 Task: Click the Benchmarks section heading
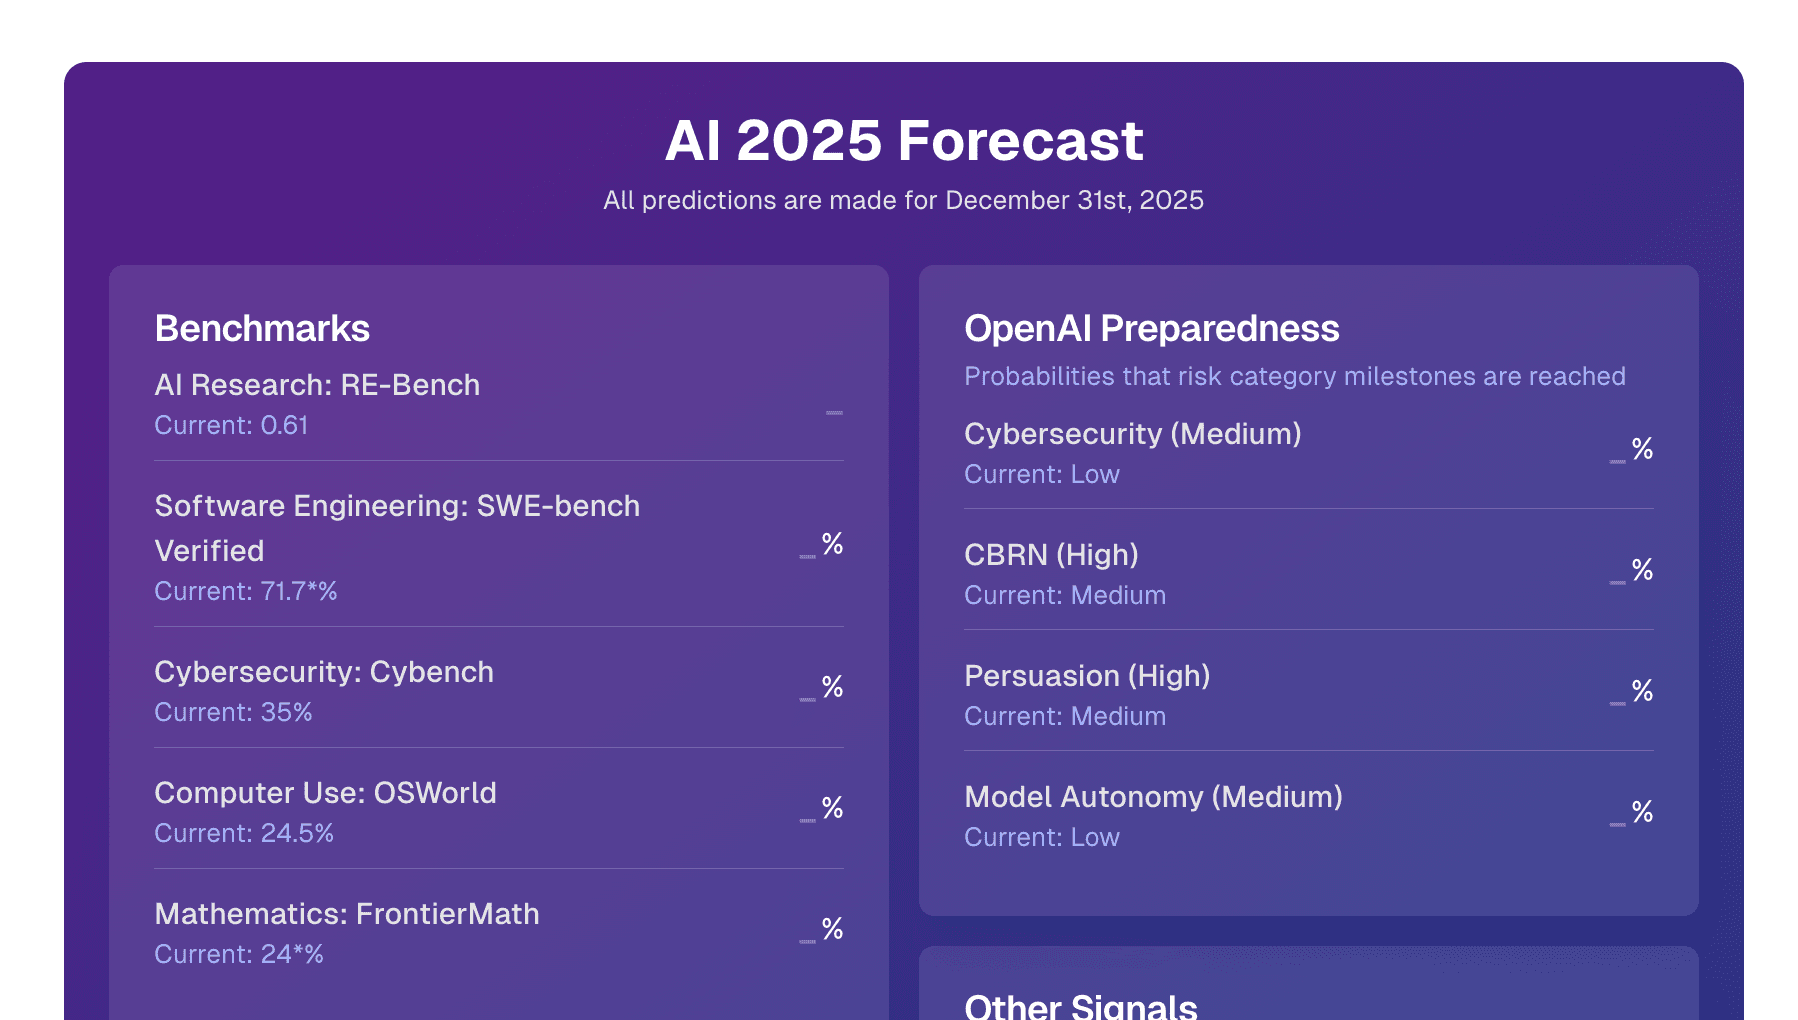(262, 328)
